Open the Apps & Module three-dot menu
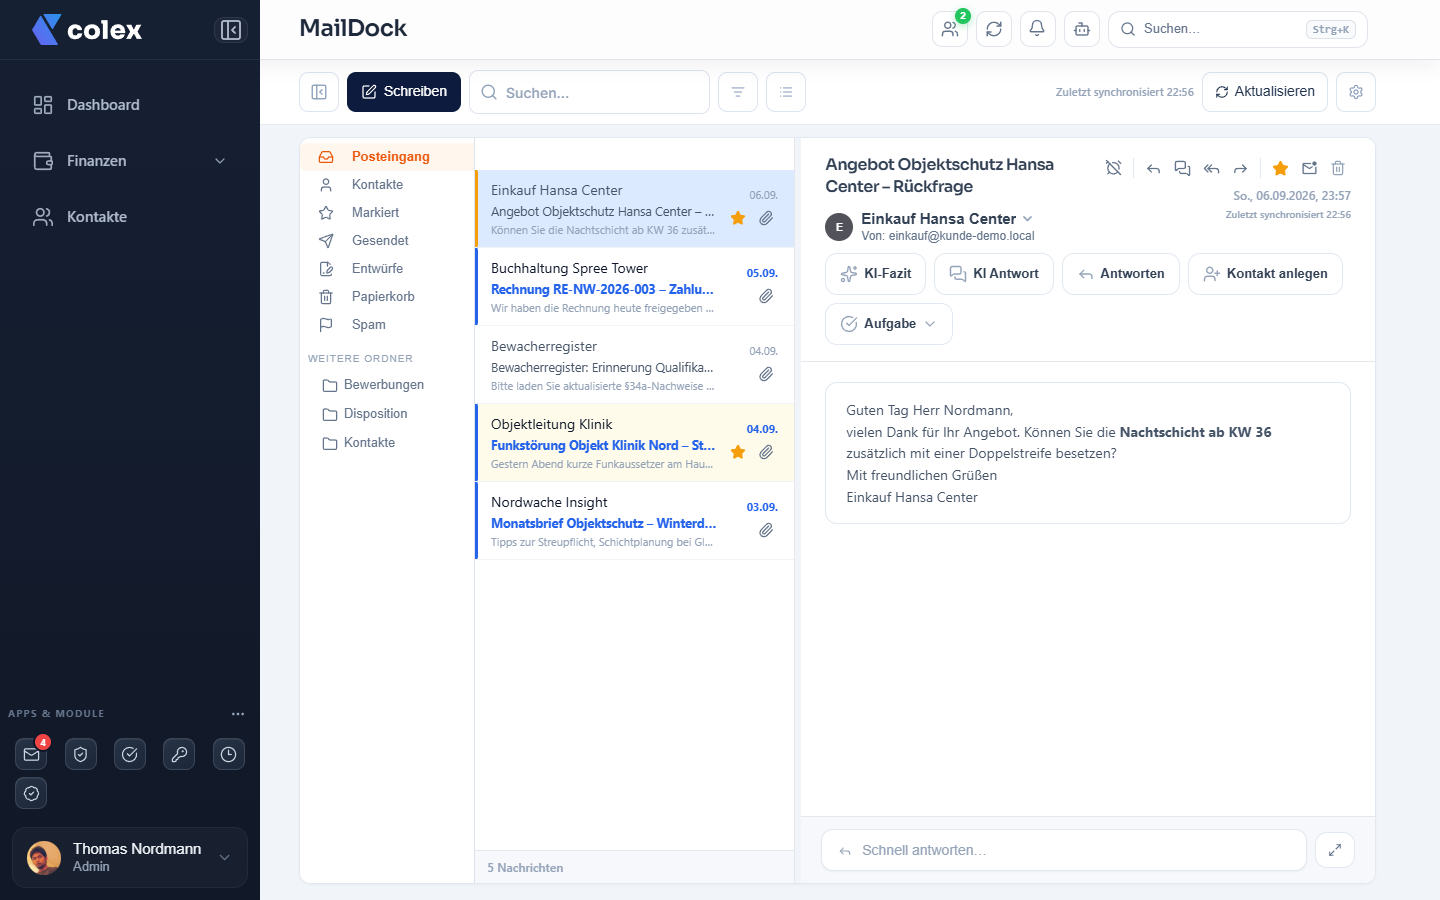 238,714
